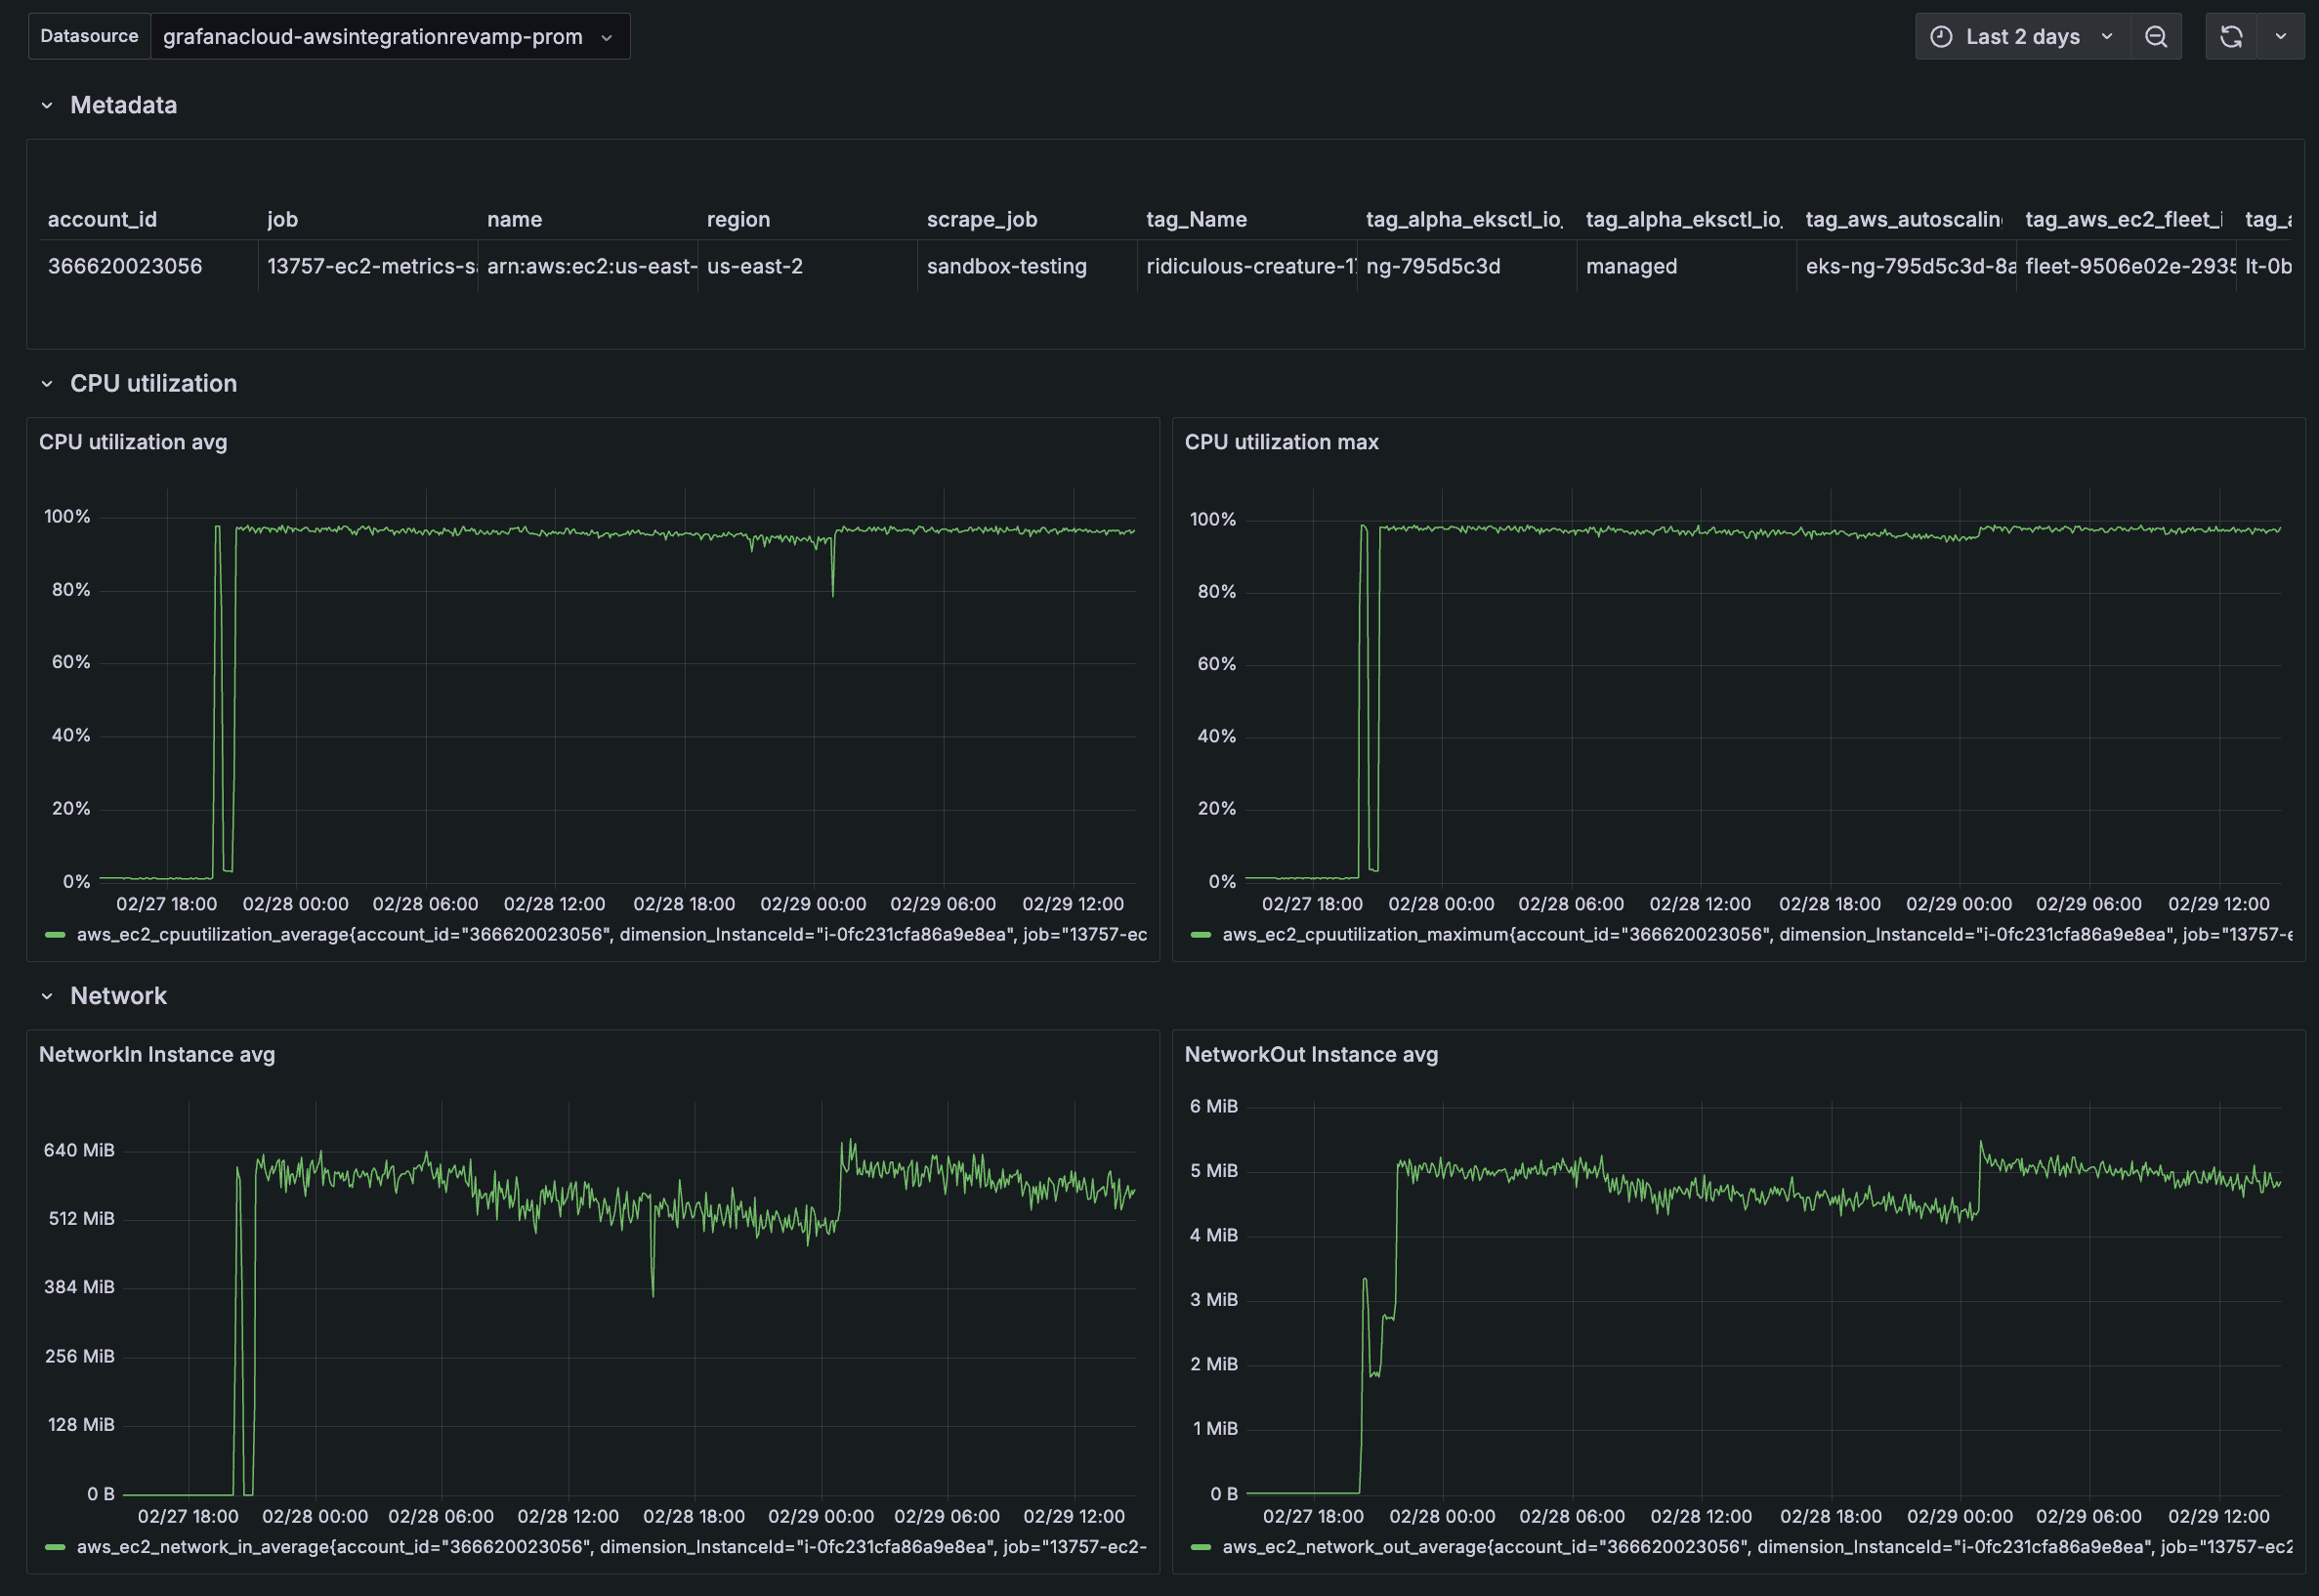Click the refresh dashboard icon
This screenshot has height=1596, width=2319.
tap(2231, 37)
